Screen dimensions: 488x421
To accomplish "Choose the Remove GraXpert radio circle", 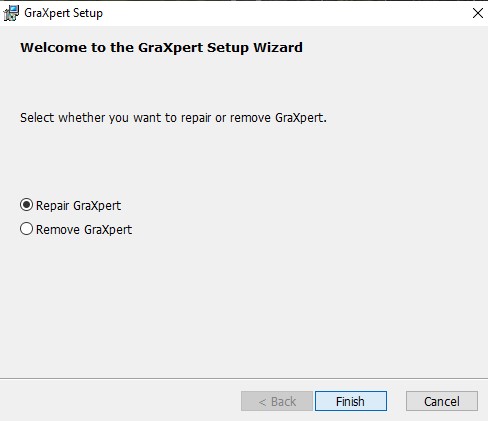I will (26, 229).
